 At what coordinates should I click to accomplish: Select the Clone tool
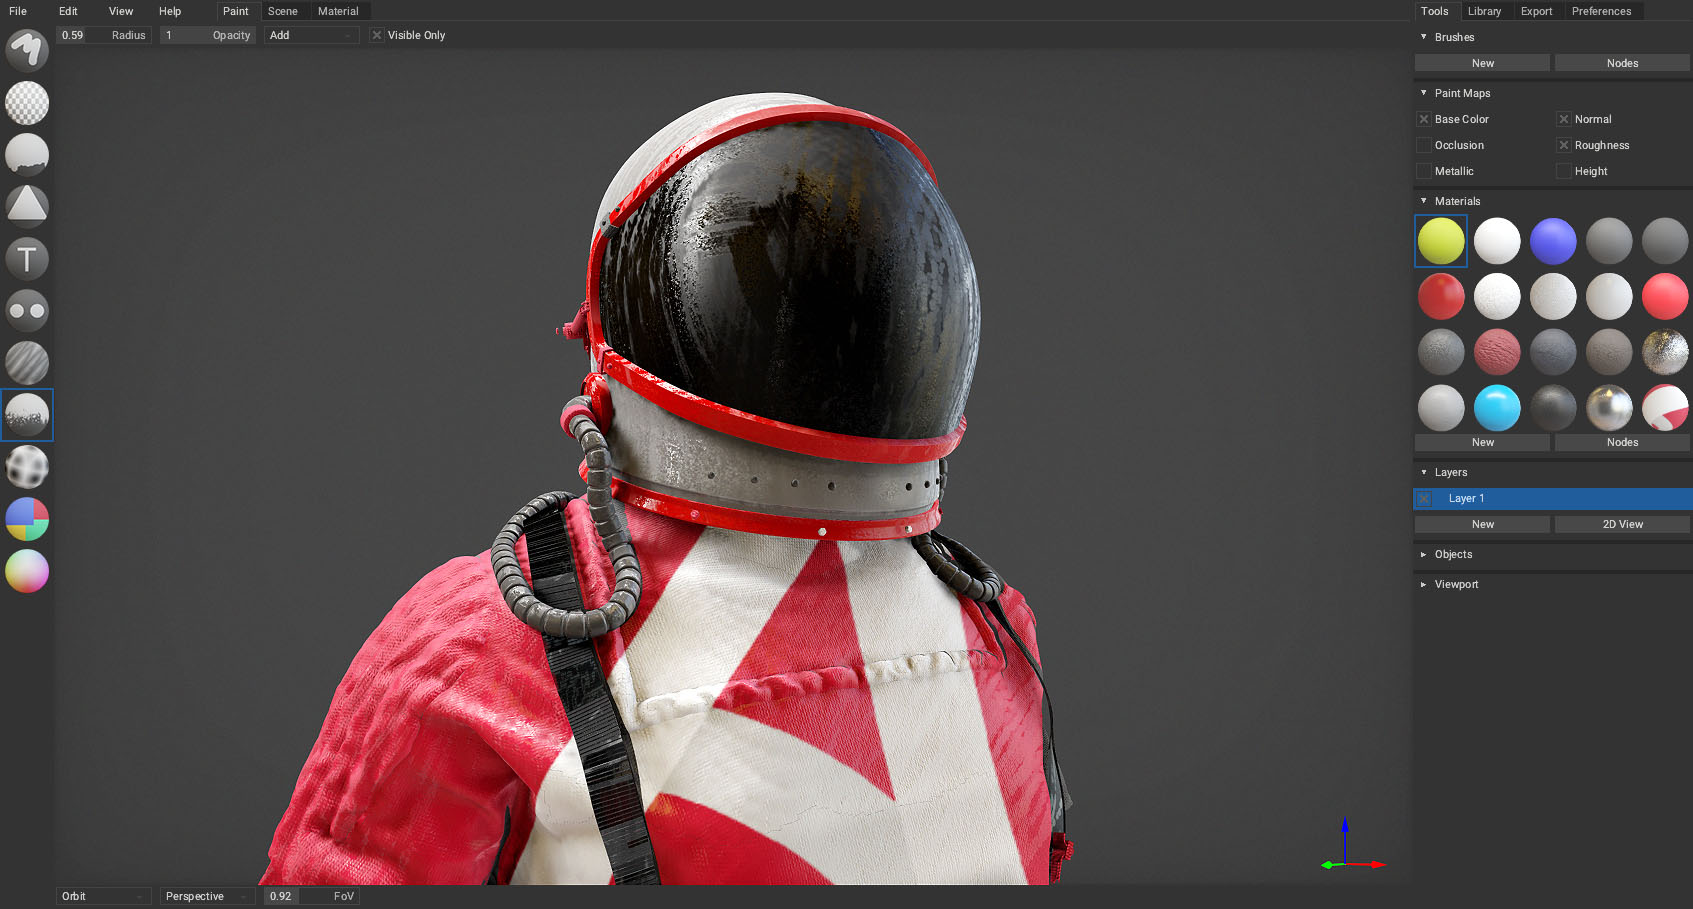pyautogui.click(x=27, y=311)
